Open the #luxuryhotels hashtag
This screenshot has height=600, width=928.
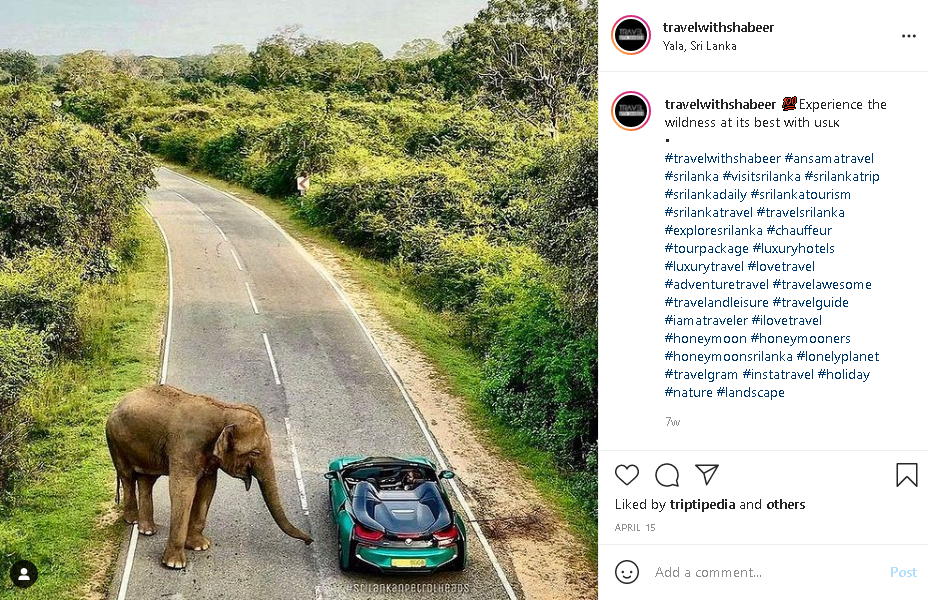click(793, 248)
